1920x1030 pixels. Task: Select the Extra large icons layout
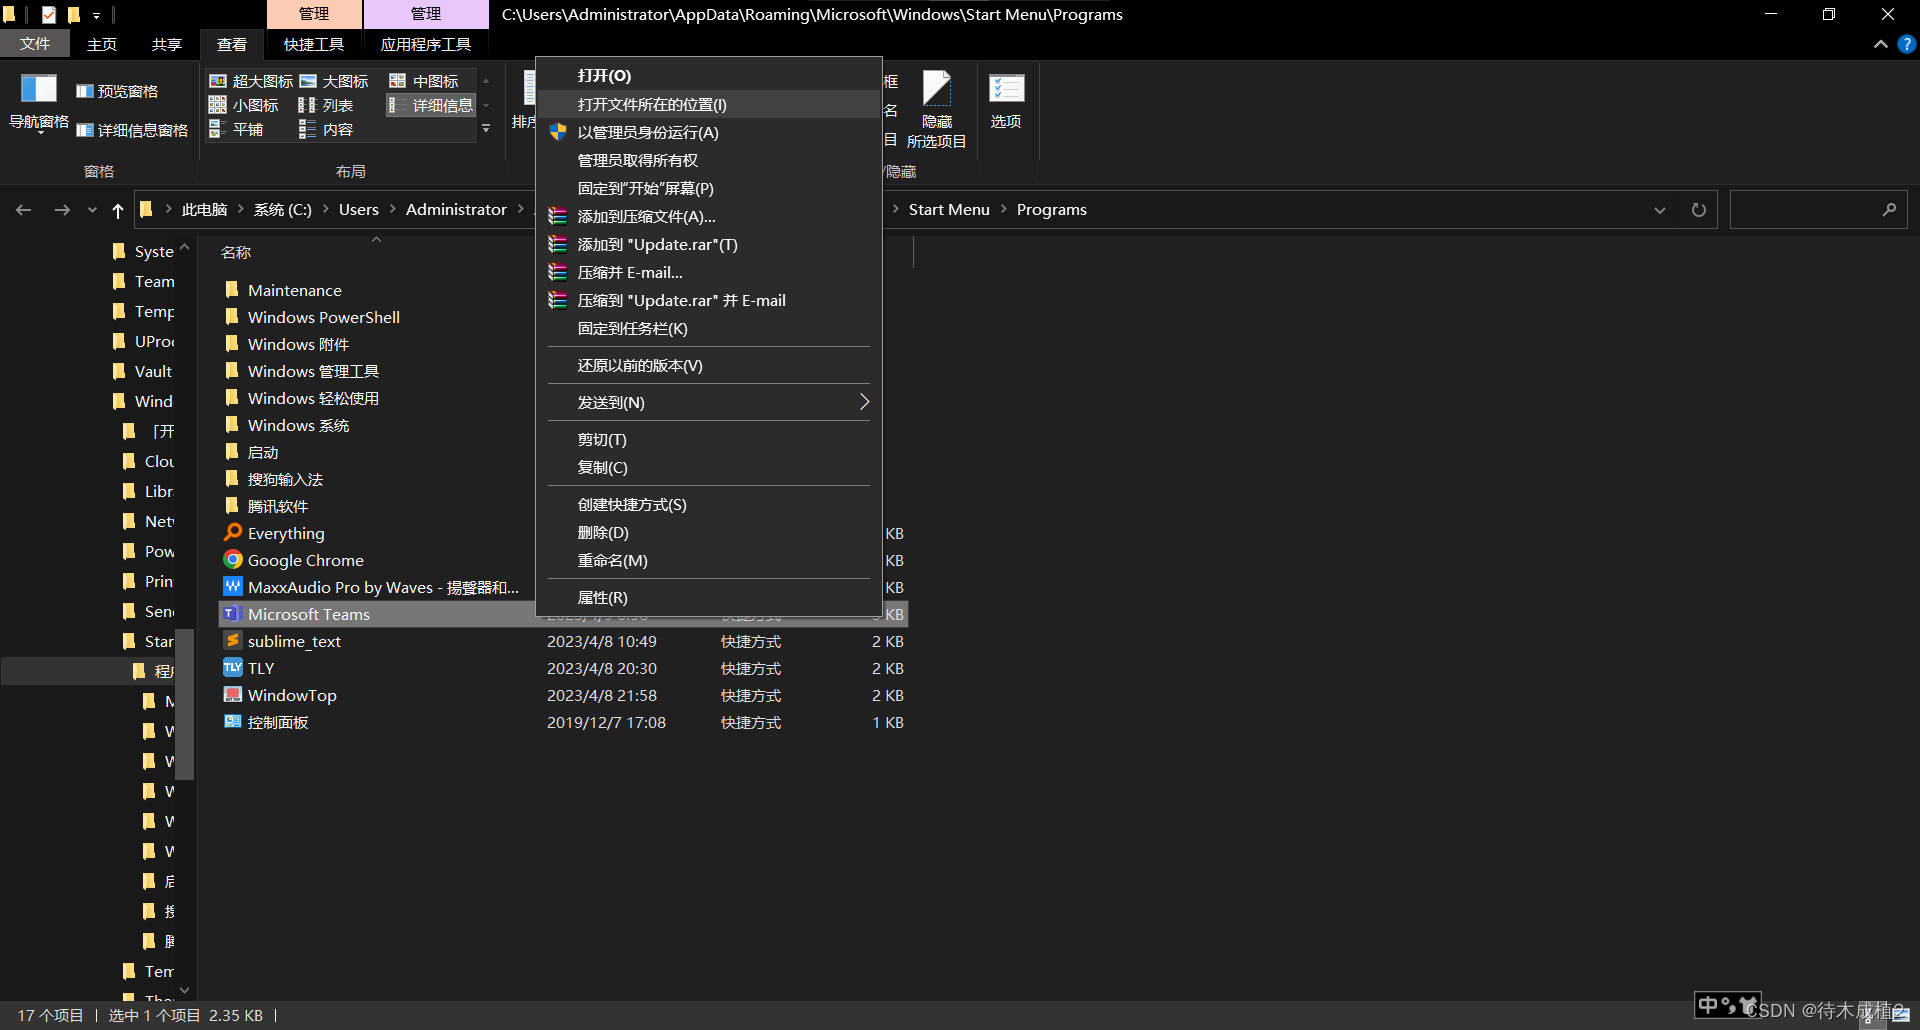click(251, 81)
